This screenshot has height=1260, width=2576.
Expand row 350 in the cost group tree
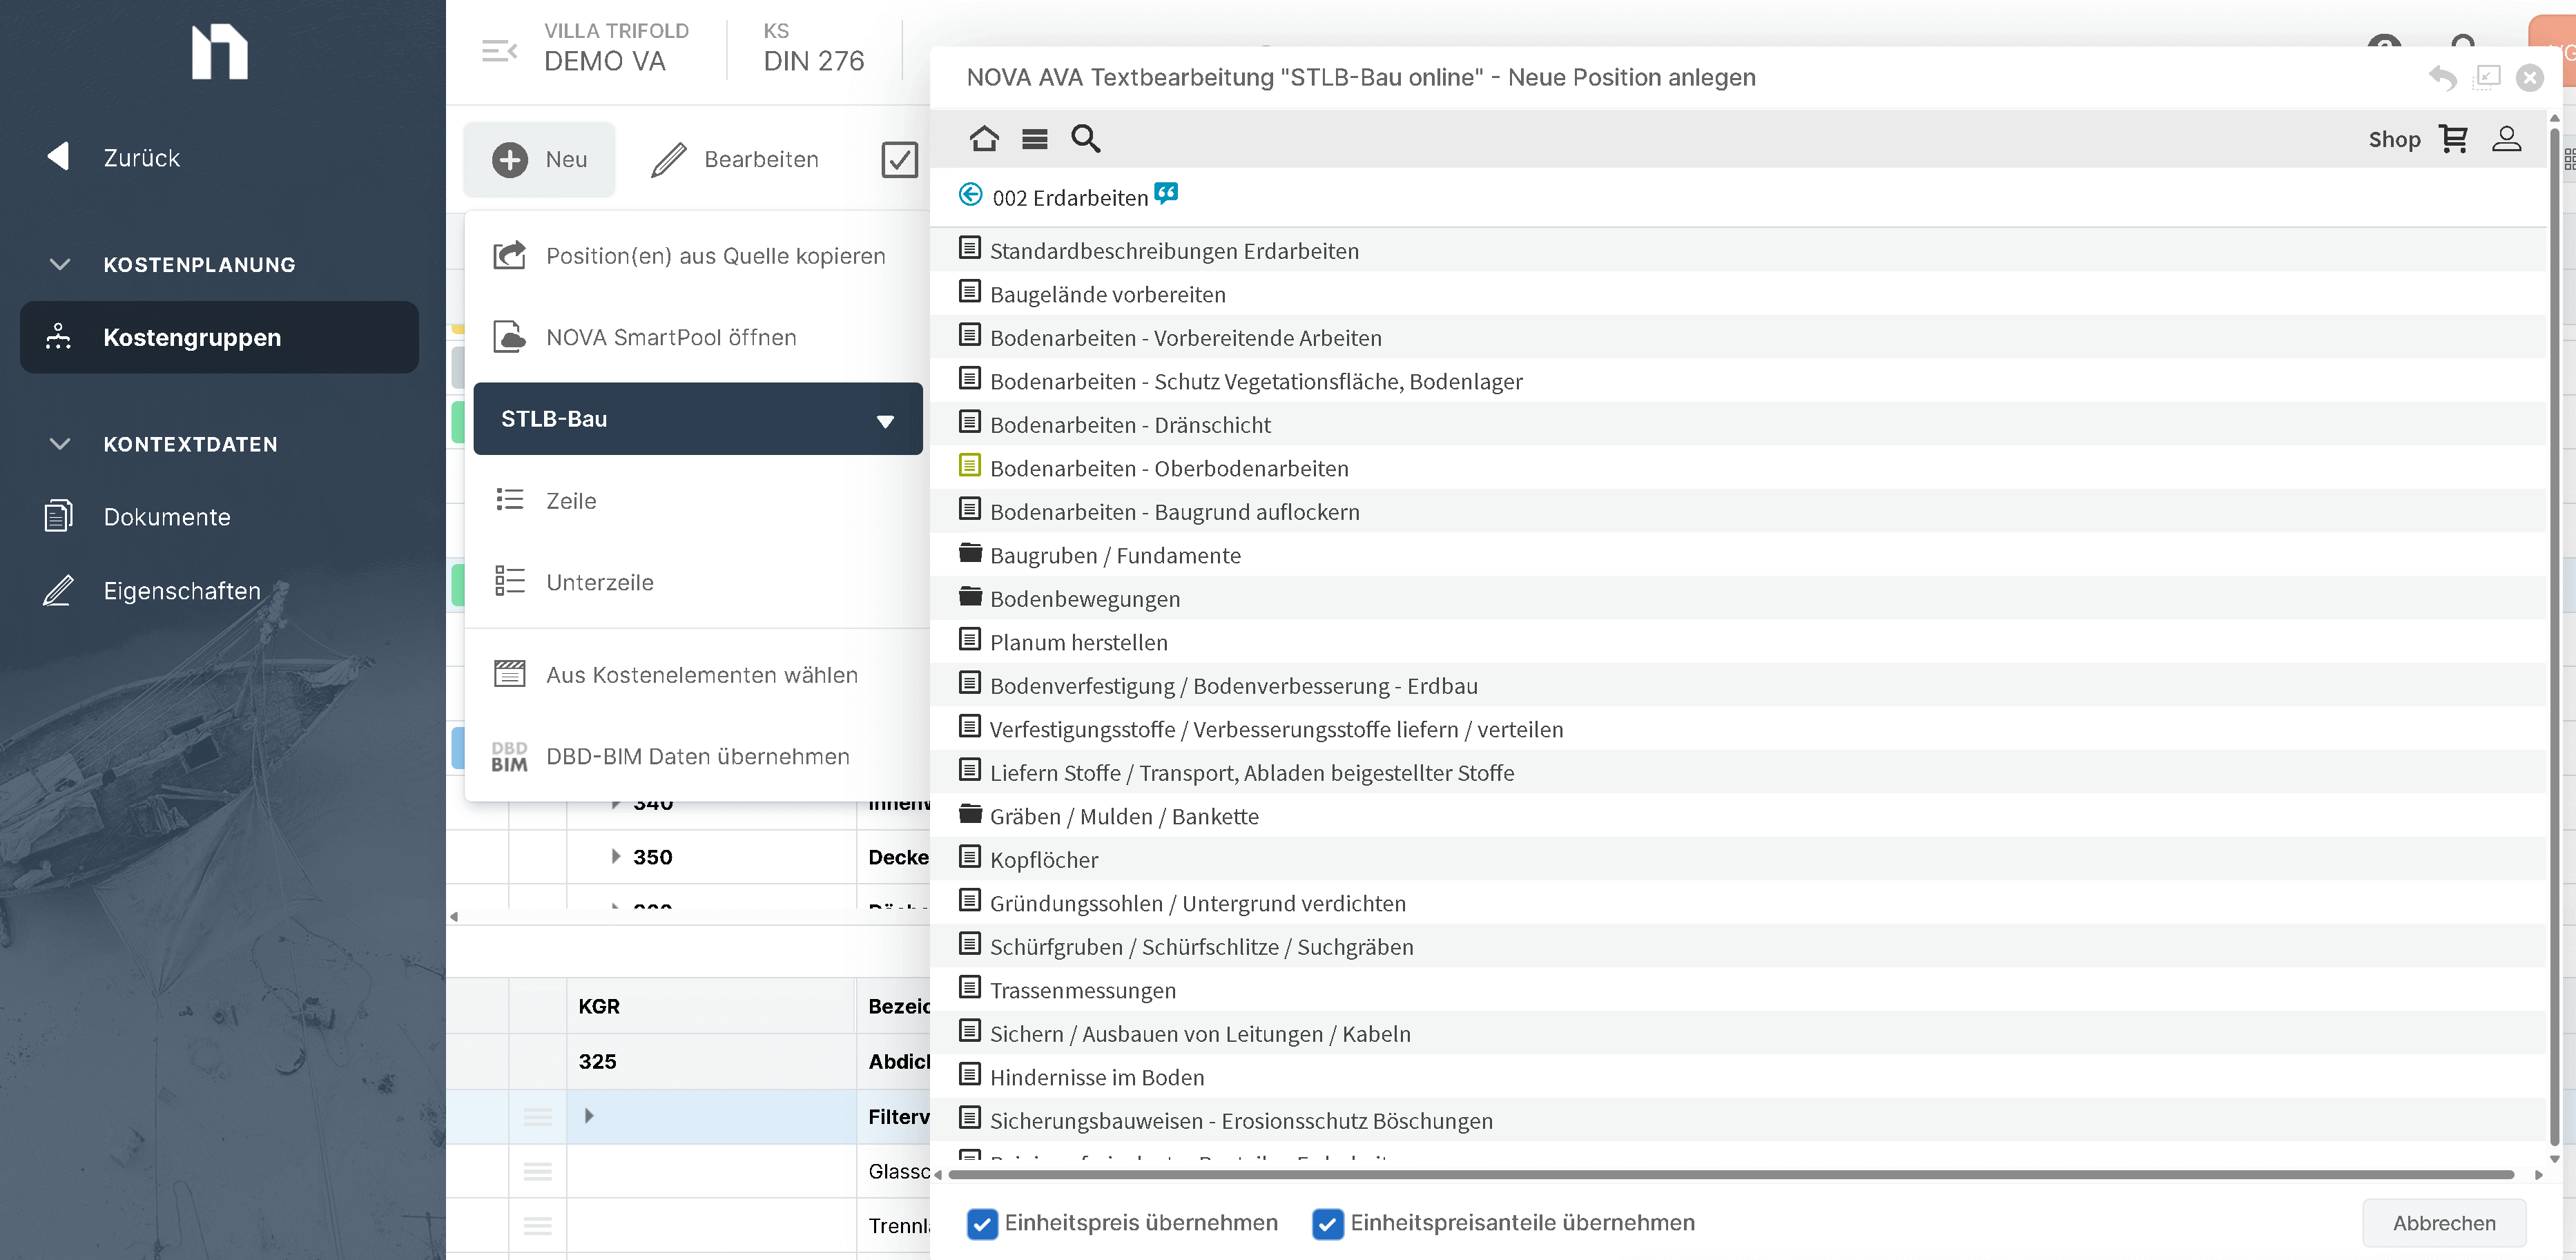coord(615,857)
